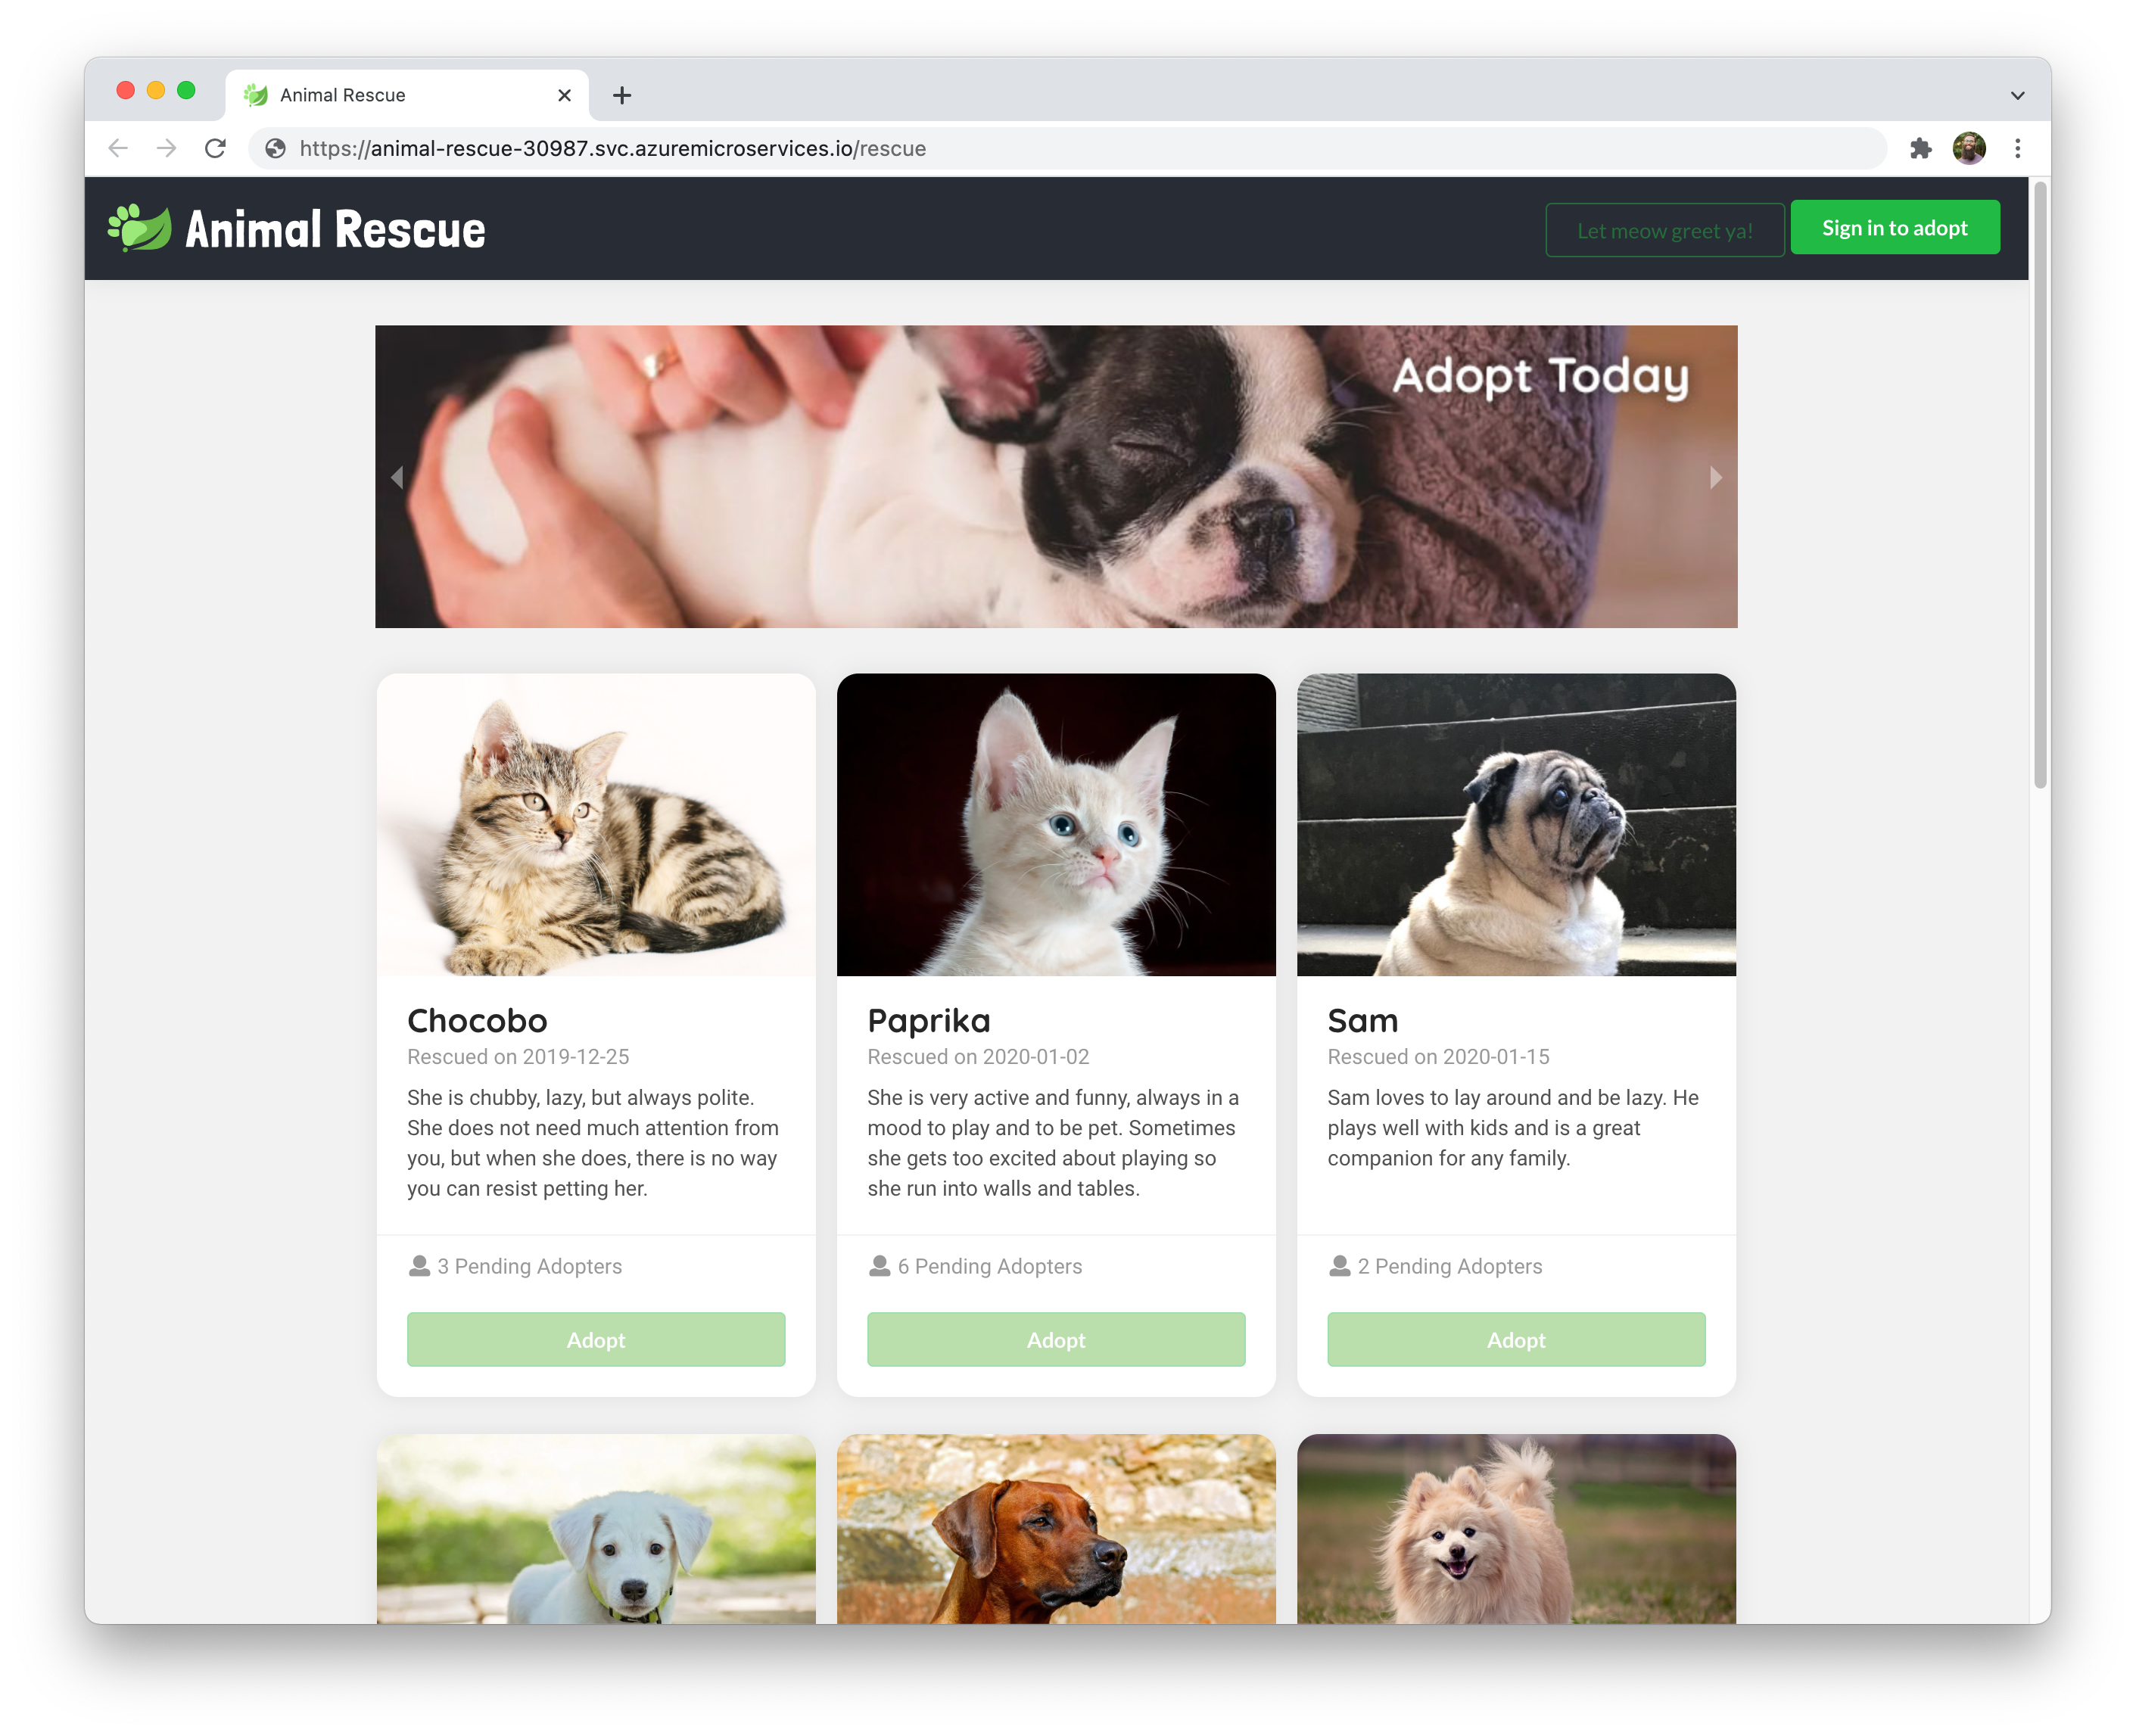2136x1736 pixels.
Task: Click the Animal Rescue paw-leaf logo
Action: pos(140,228)
